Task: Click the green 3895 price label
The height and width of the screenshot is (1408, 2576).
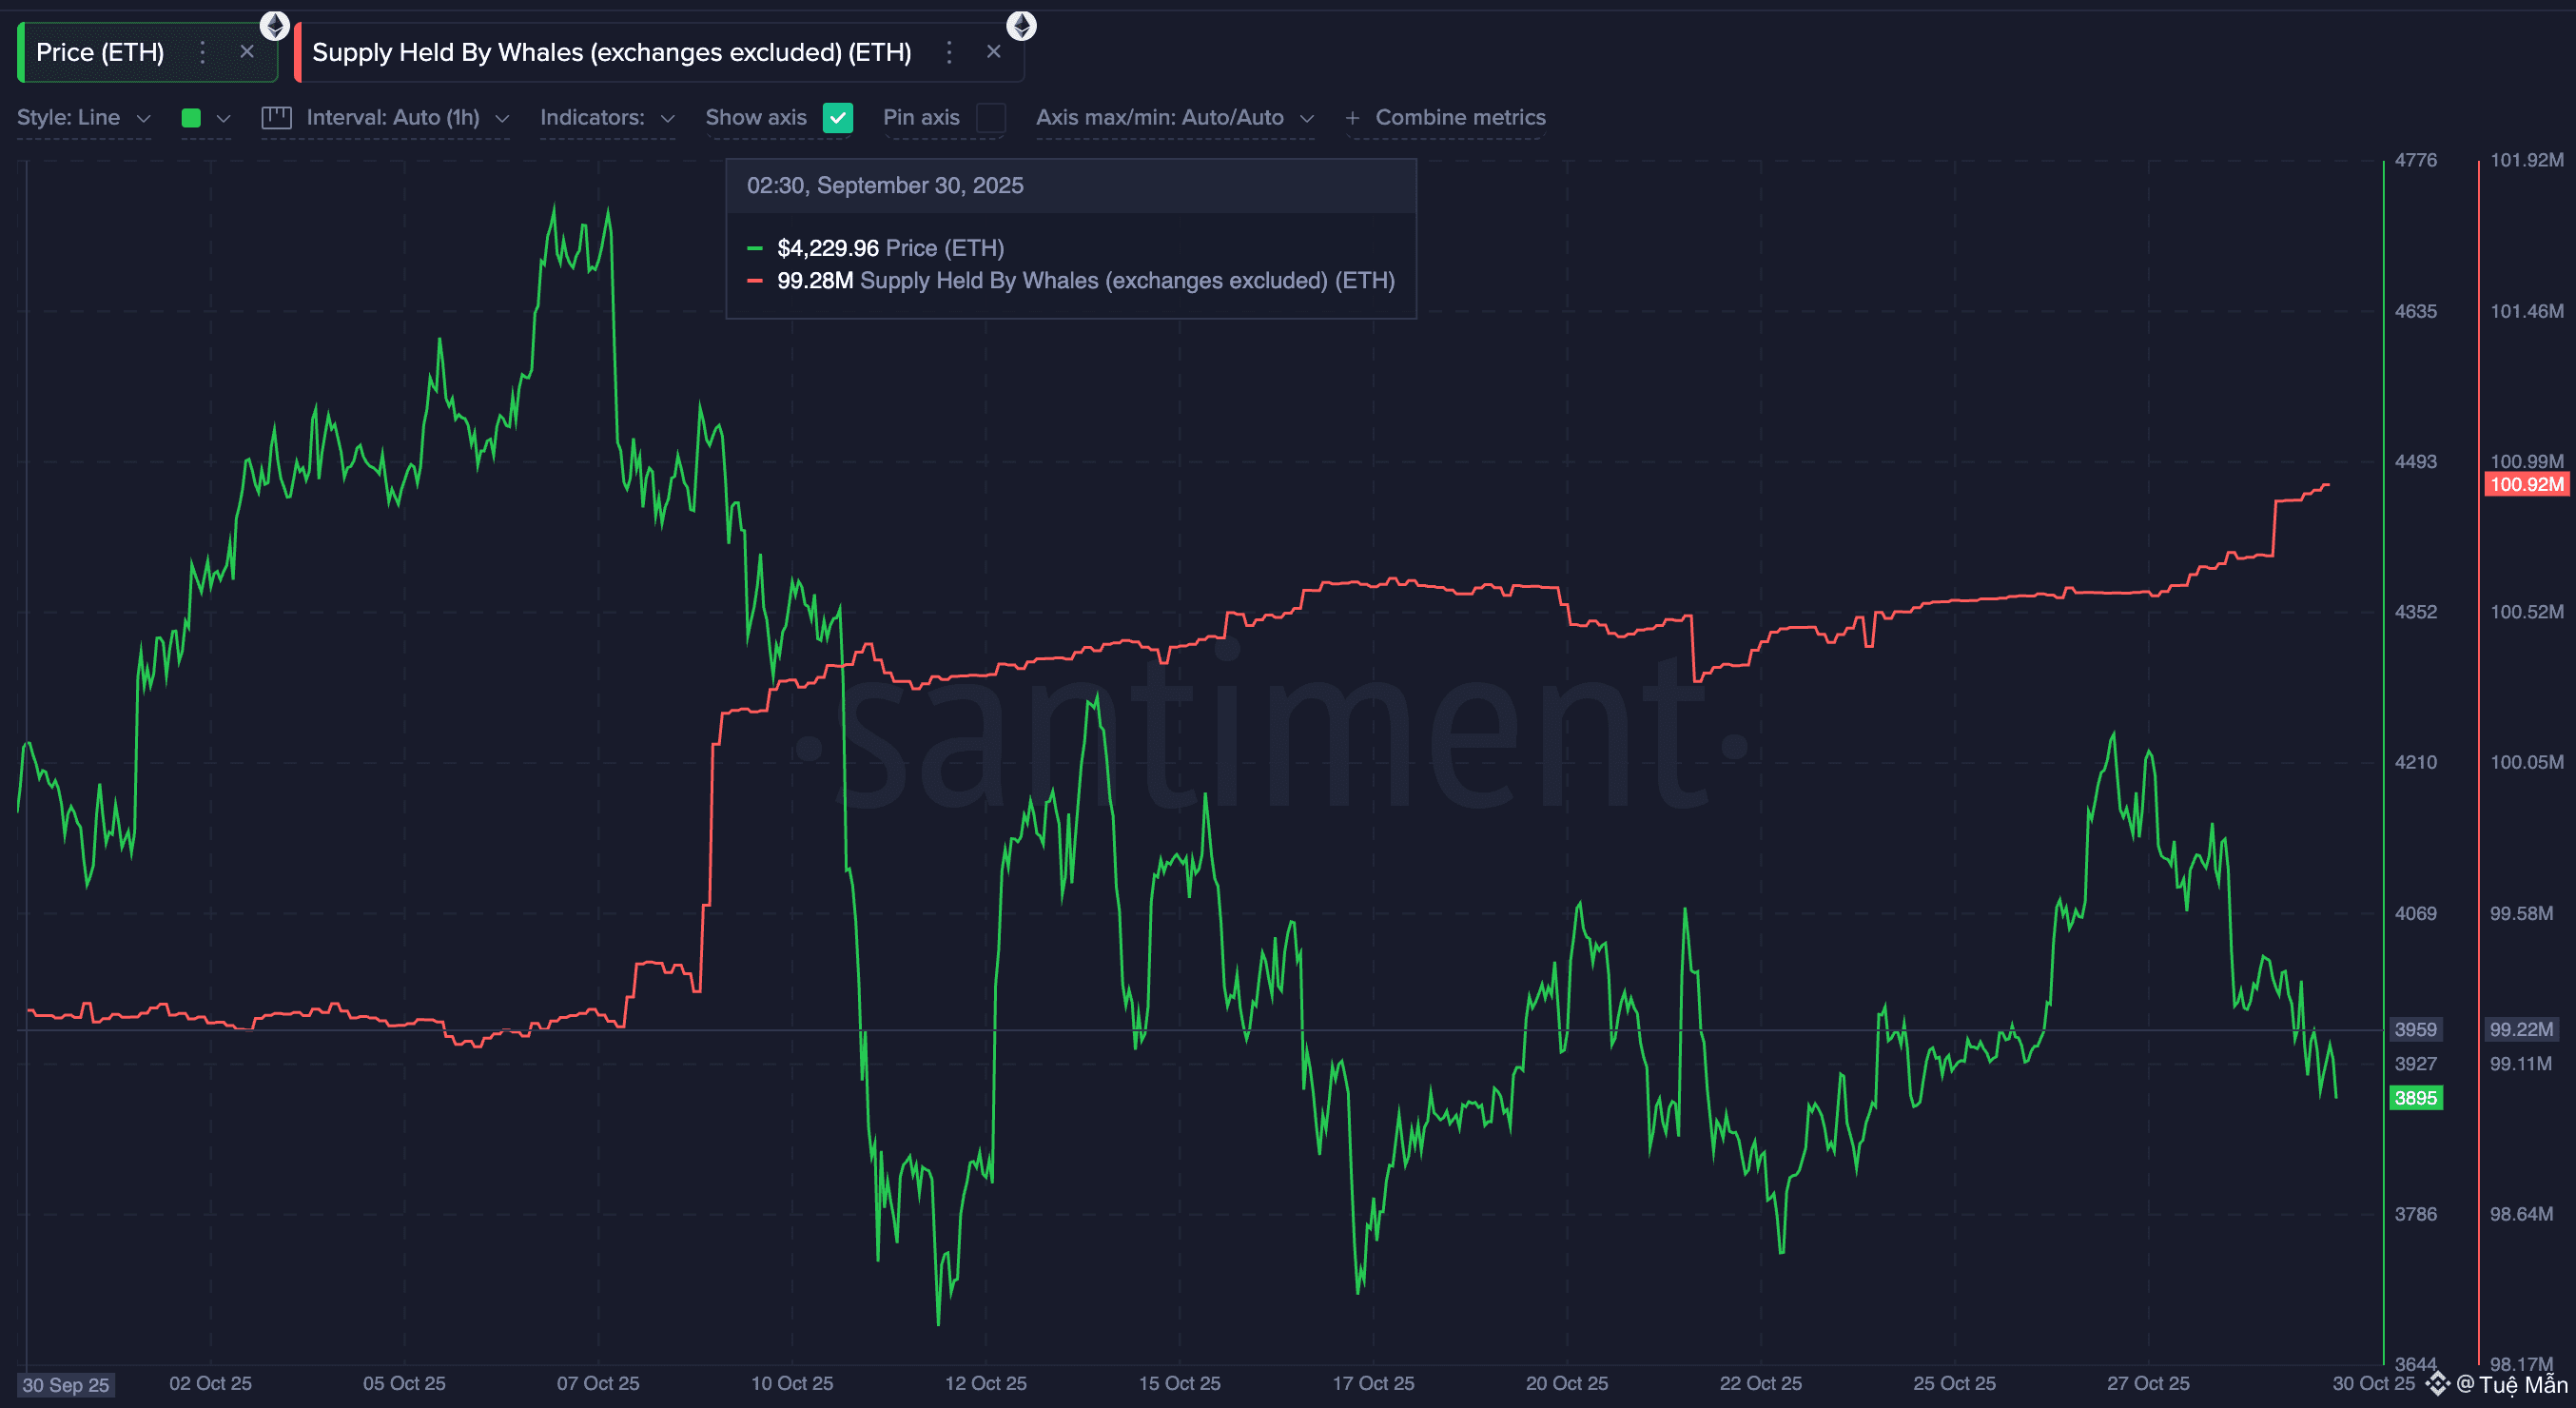Action: (x=2414, y=1098)
